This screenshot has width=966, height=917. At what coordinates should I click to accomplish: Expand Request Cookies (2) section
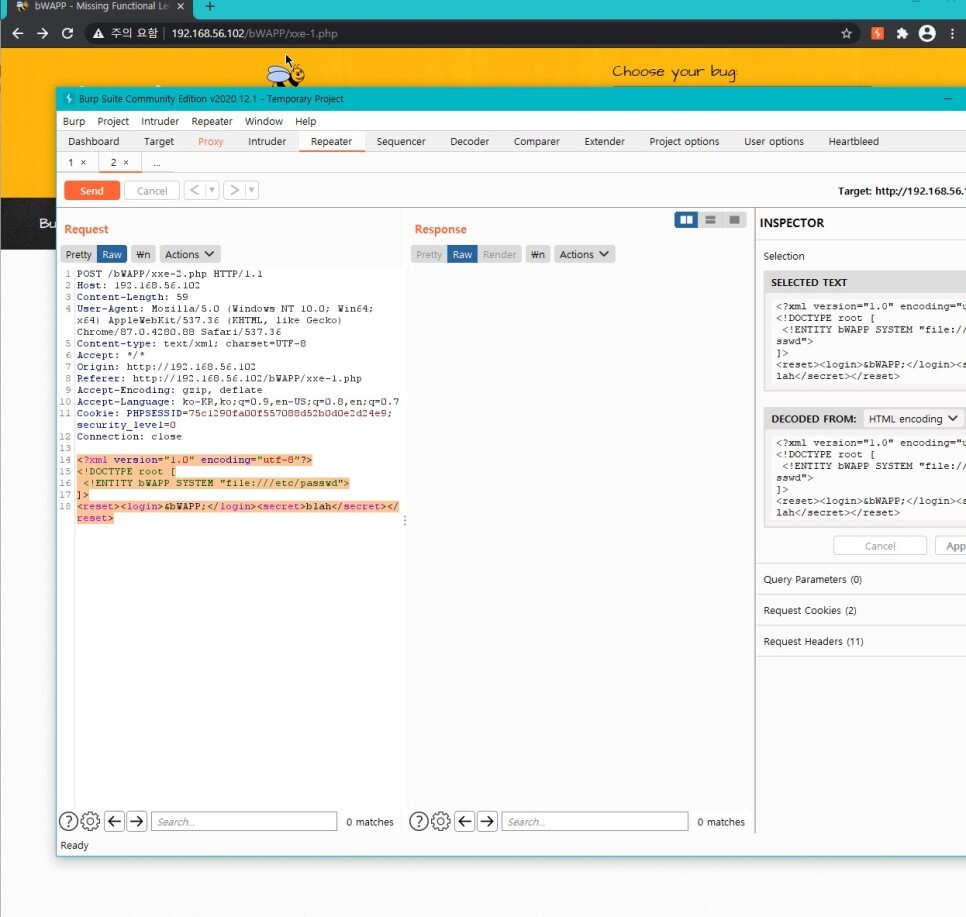pos(810,611)
